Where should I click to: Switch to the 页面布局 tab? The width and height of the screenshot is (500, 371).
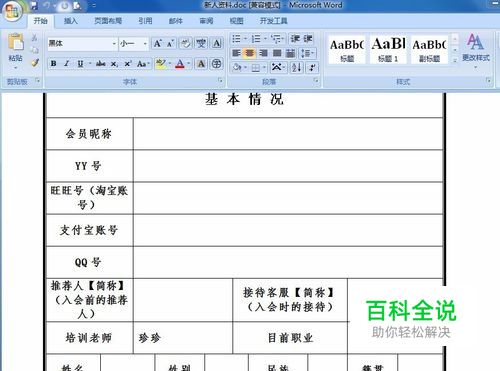(x=108, y=21)
